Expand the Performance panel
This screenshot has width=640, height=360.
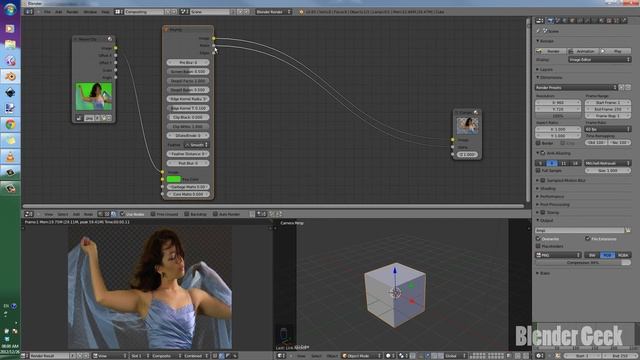(x=538, y=196)
